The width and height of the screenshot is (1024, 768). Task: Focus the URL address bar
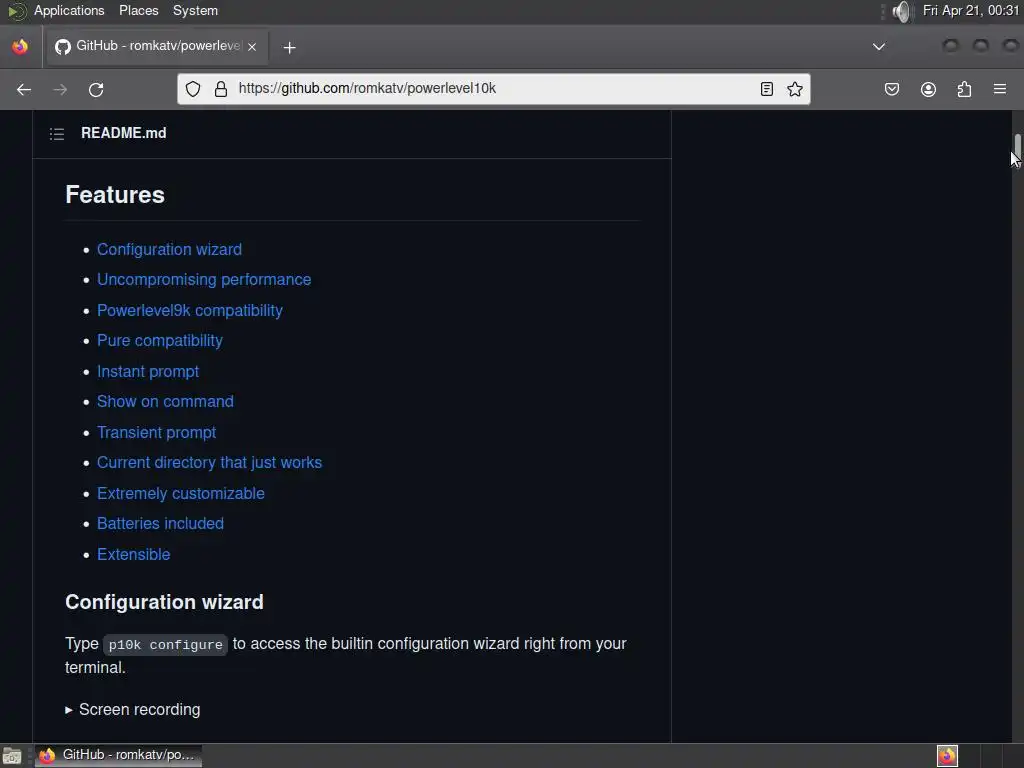pos(493,89)
